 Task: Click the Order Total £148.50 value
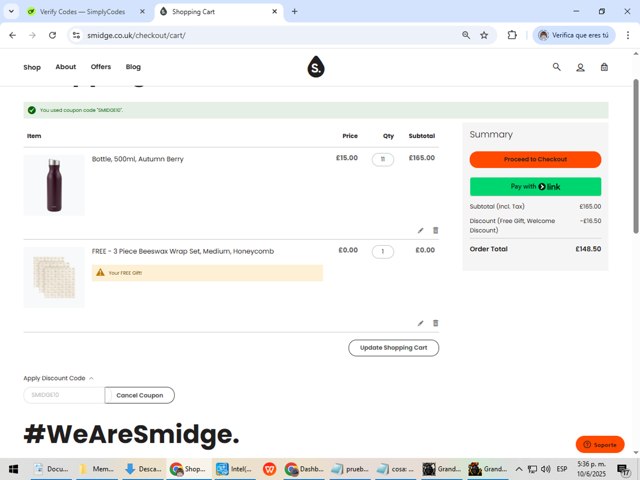tap(588, 249)
